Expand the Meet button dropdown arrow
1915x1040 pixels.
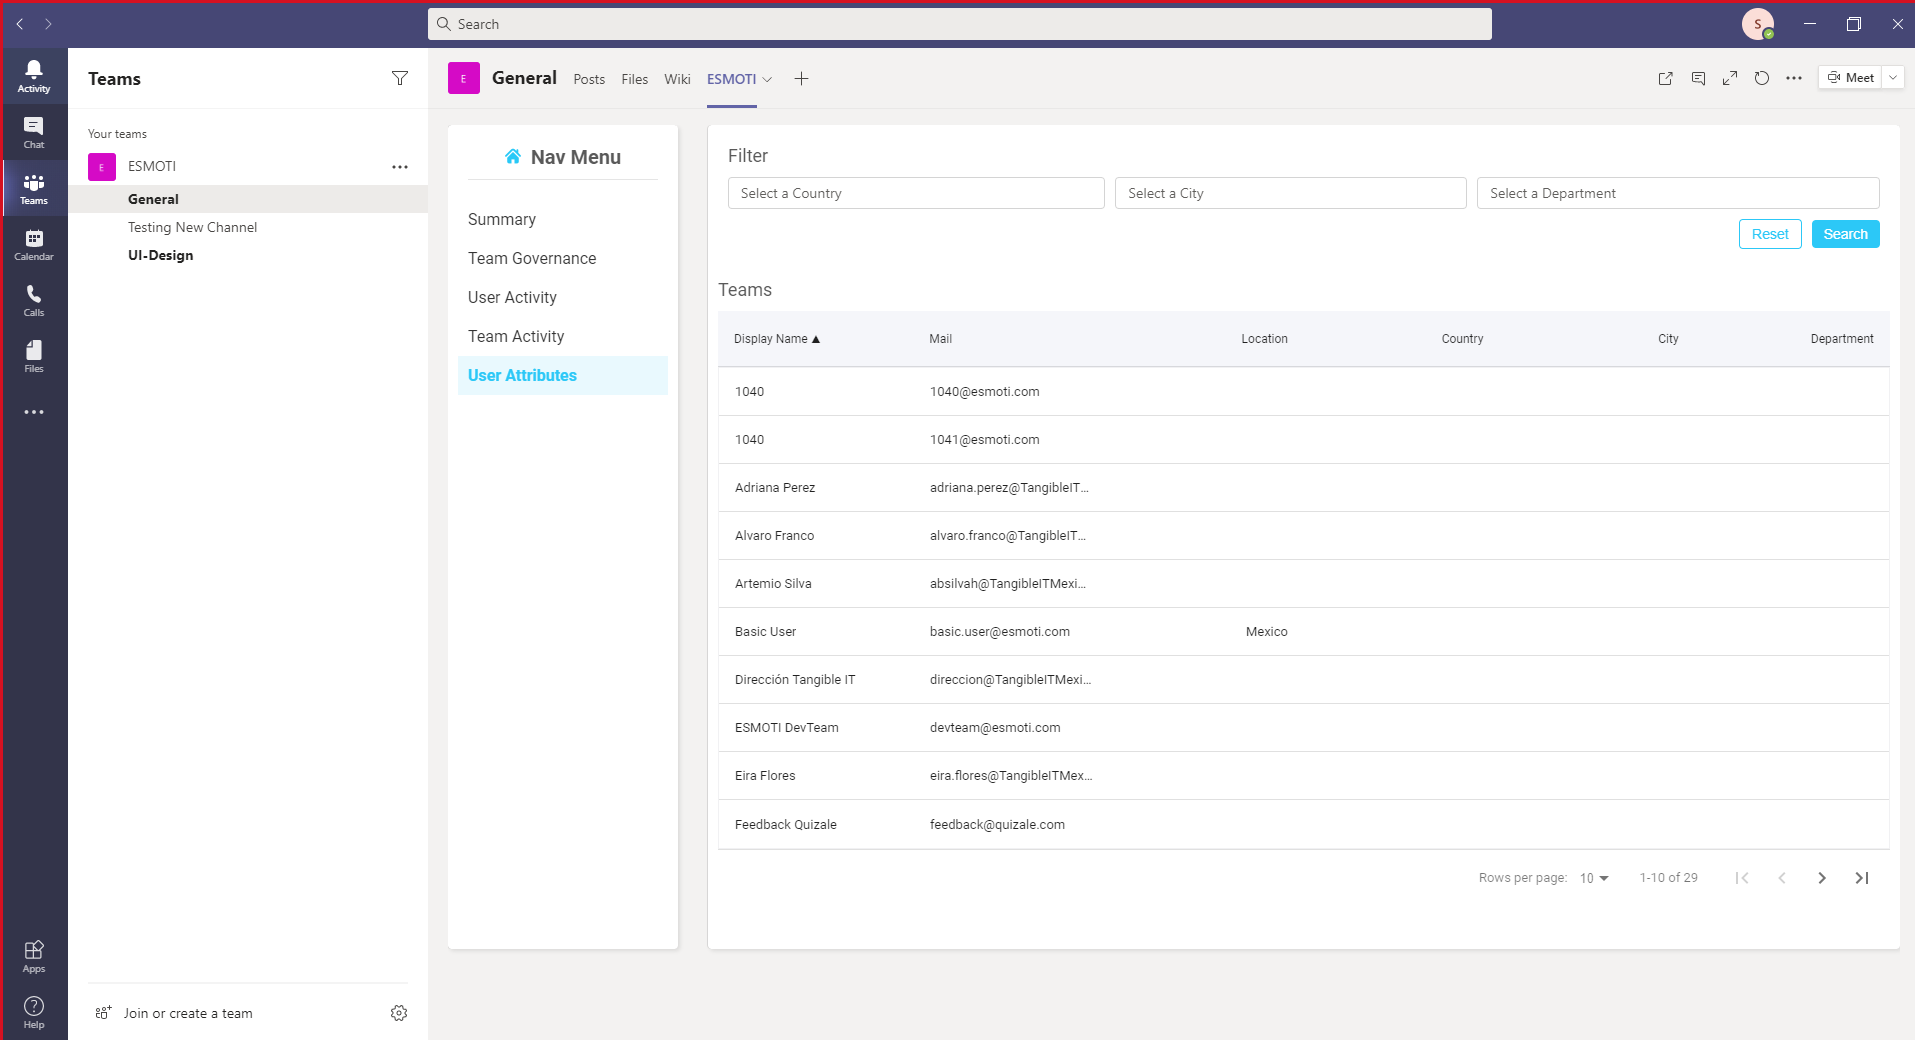1893,78
